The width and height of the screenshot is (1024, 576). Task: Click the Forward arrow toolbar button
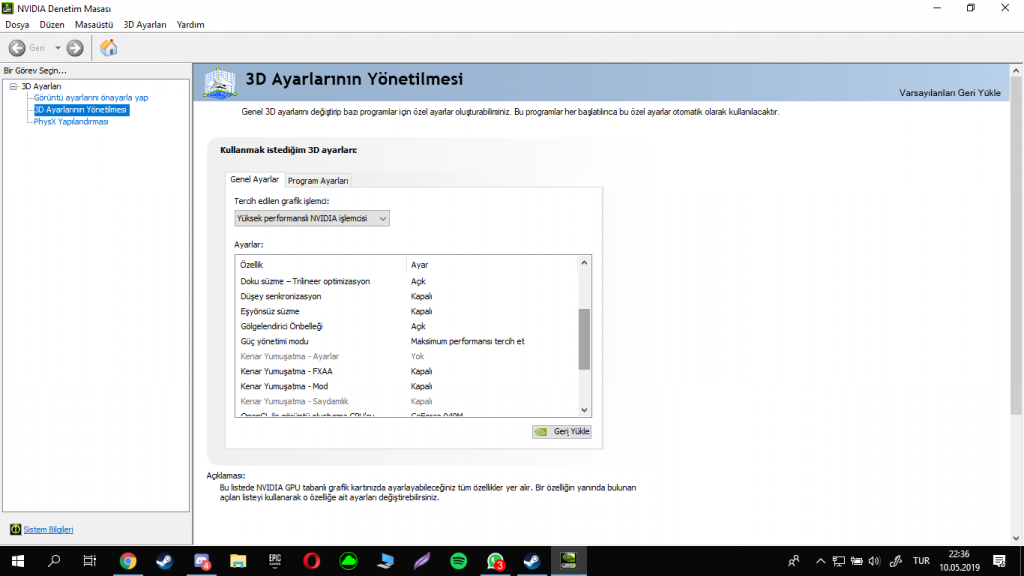tap(75, 48)
